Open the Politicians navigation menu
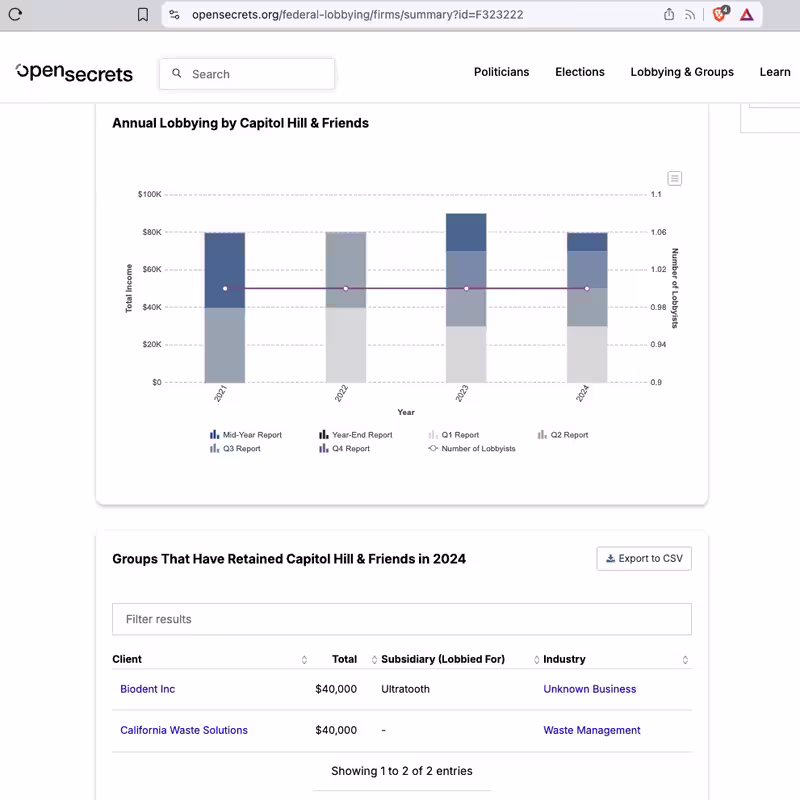The height and width of the screenshot is (800, 800). coord(502,72)
